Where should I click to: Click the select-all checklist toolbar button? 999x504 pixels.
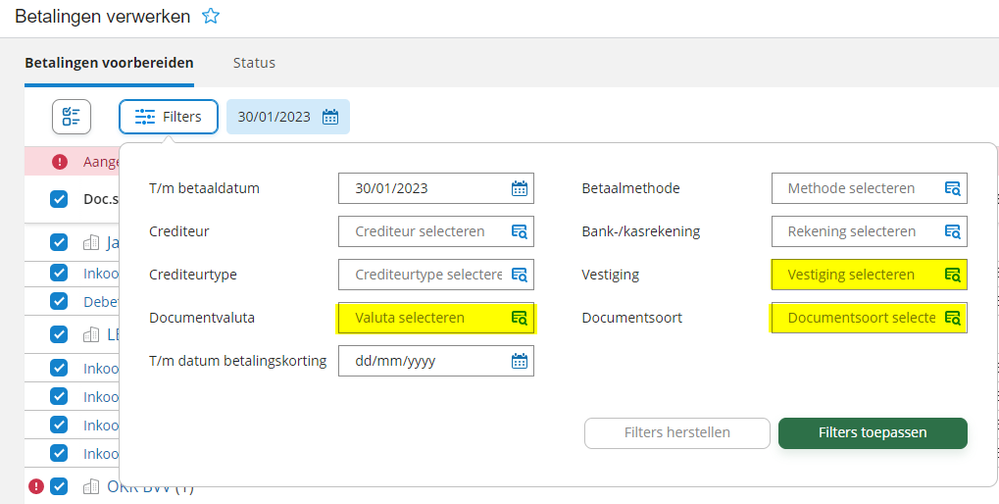click(x=71, y=117)
